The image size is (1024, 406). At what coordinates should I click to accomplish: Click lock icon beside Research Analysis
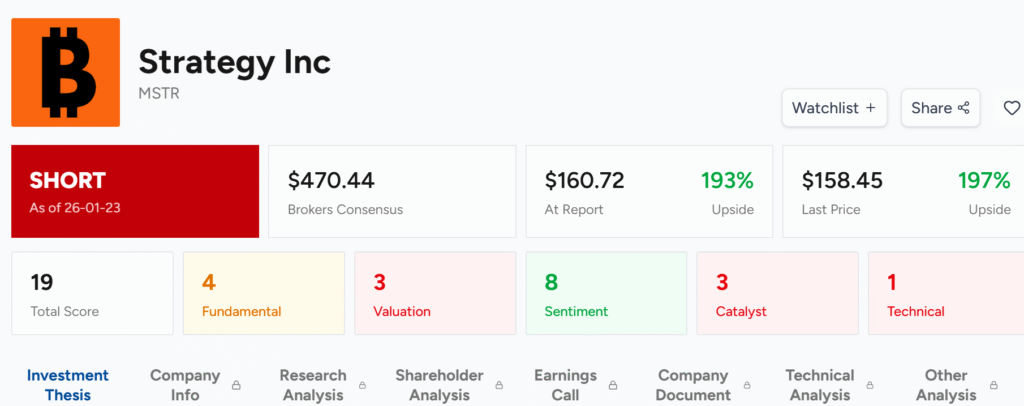[x=364, y=385]
